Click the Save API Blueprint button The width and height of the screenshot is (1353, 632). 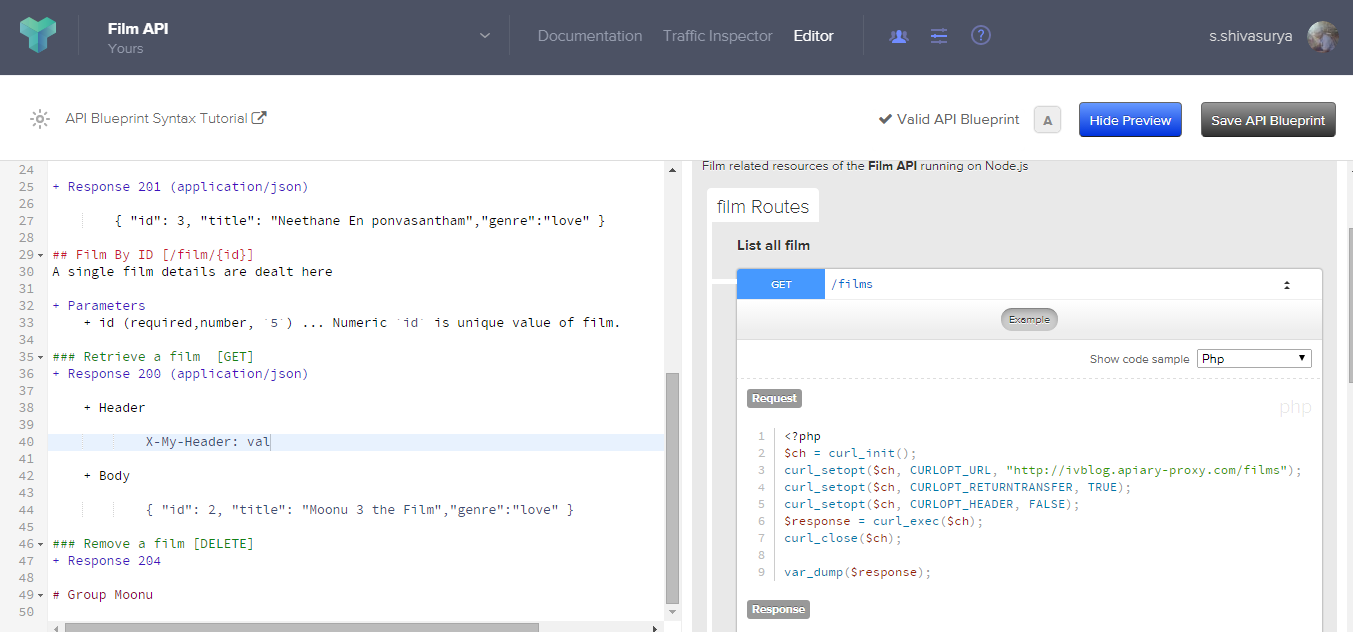[x=1268, y=120]
